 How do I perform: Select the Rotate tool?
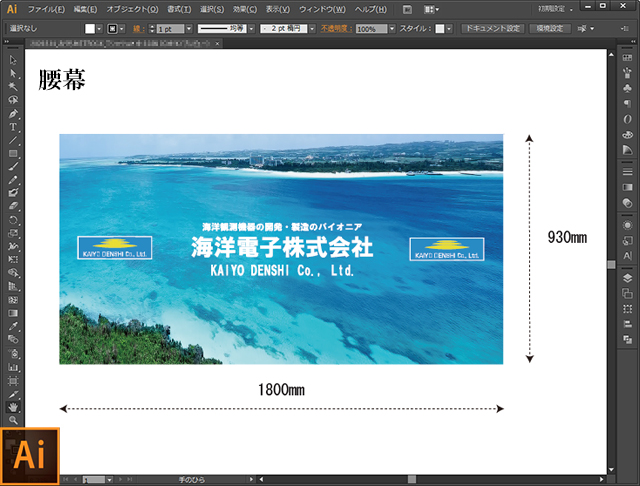tap(13, 220)
